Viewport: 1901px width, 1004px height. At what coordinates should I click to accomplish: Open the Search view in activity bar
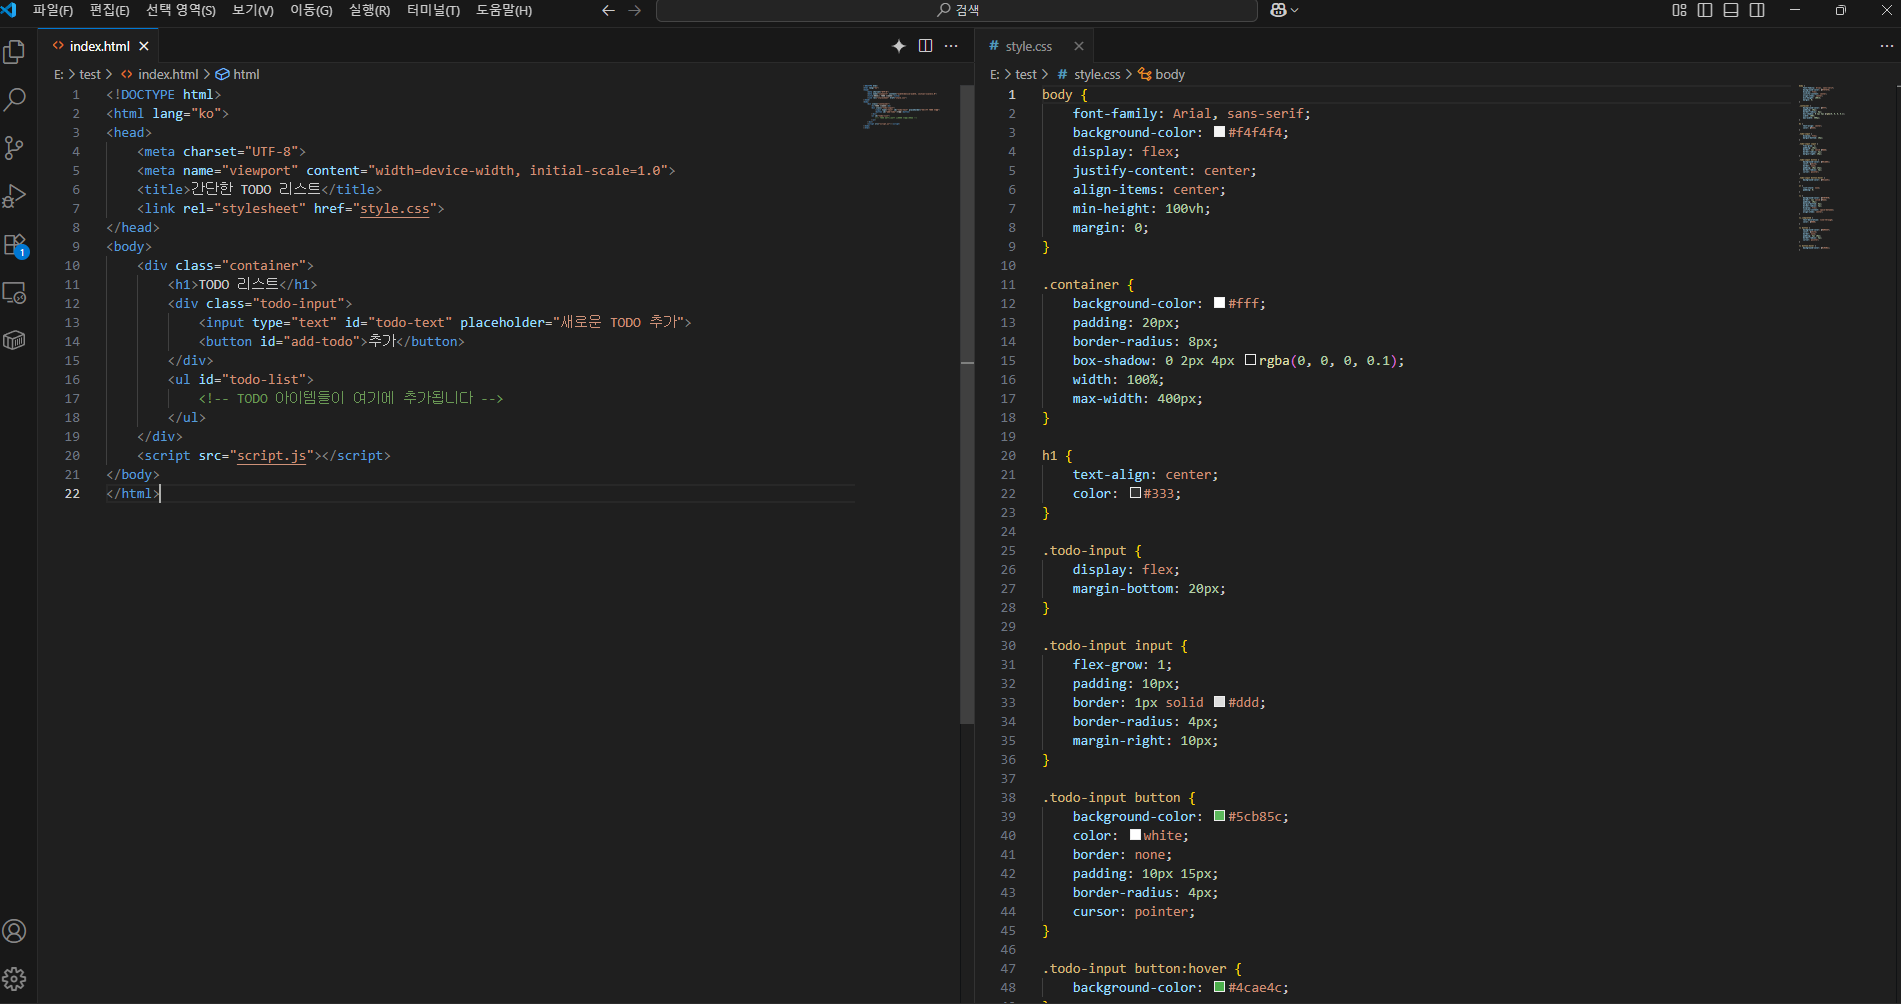15,100
